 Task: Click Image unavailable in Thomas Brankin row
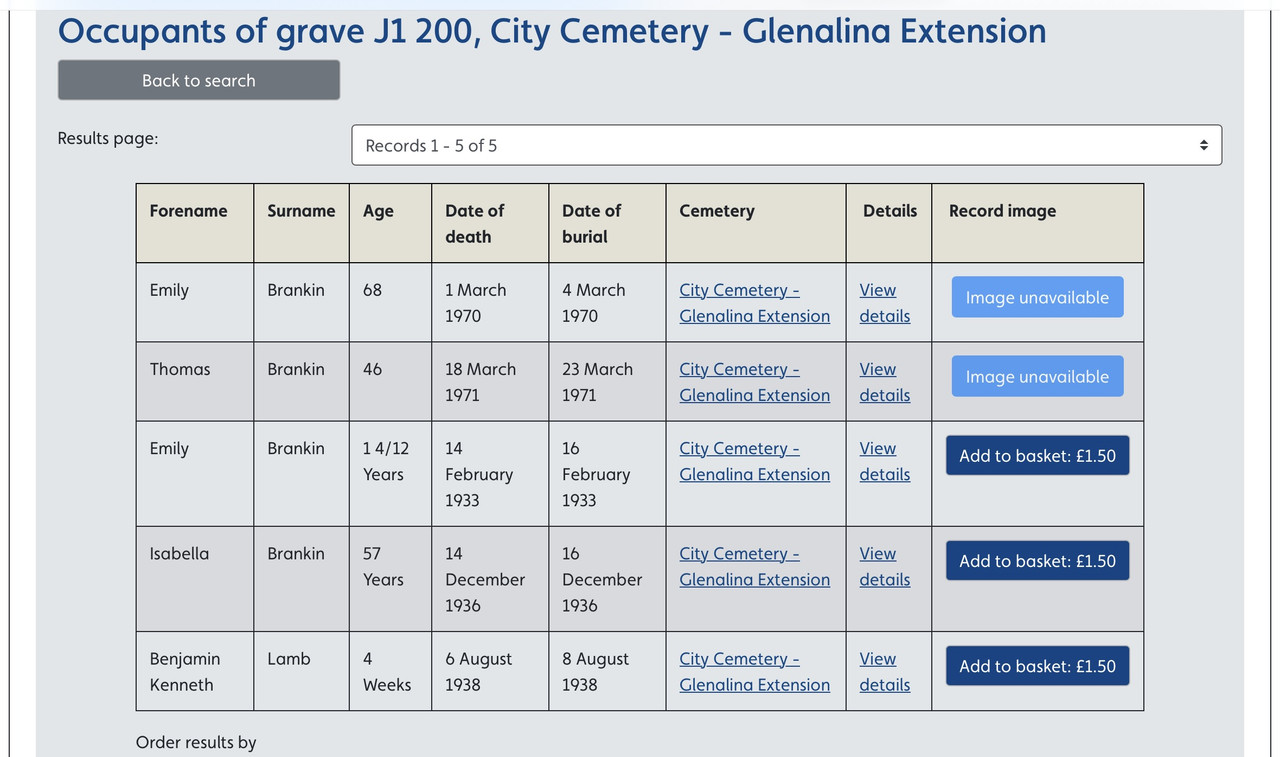tap(1037, 376)
